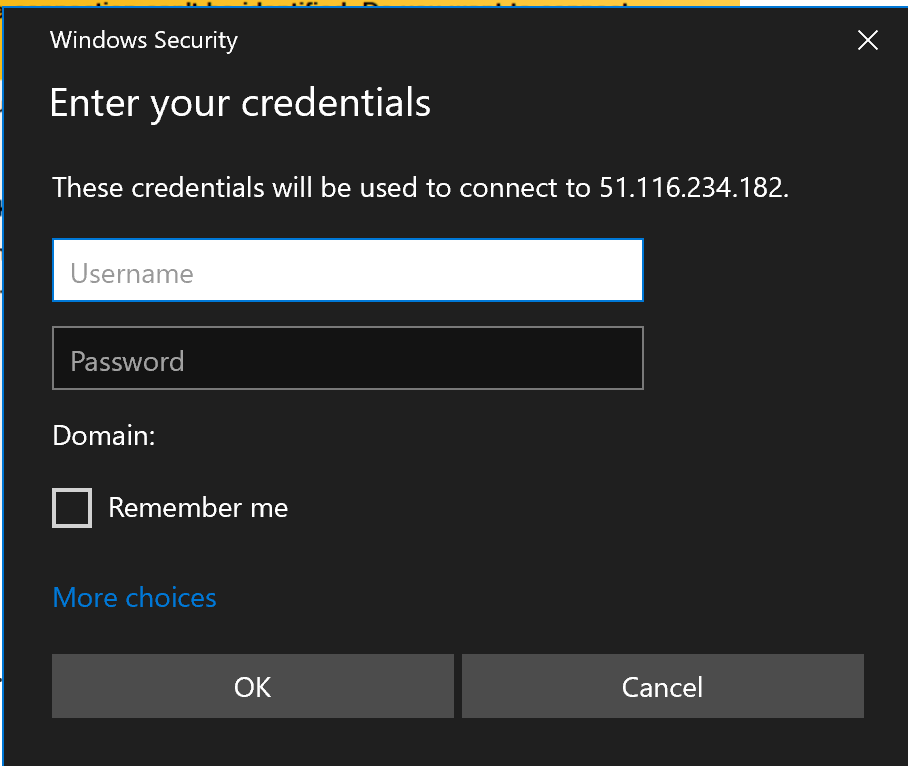The width and height of the screenshot is (908, 766).
Task: Focus the Password input field
Action: (x=347, y=358)
